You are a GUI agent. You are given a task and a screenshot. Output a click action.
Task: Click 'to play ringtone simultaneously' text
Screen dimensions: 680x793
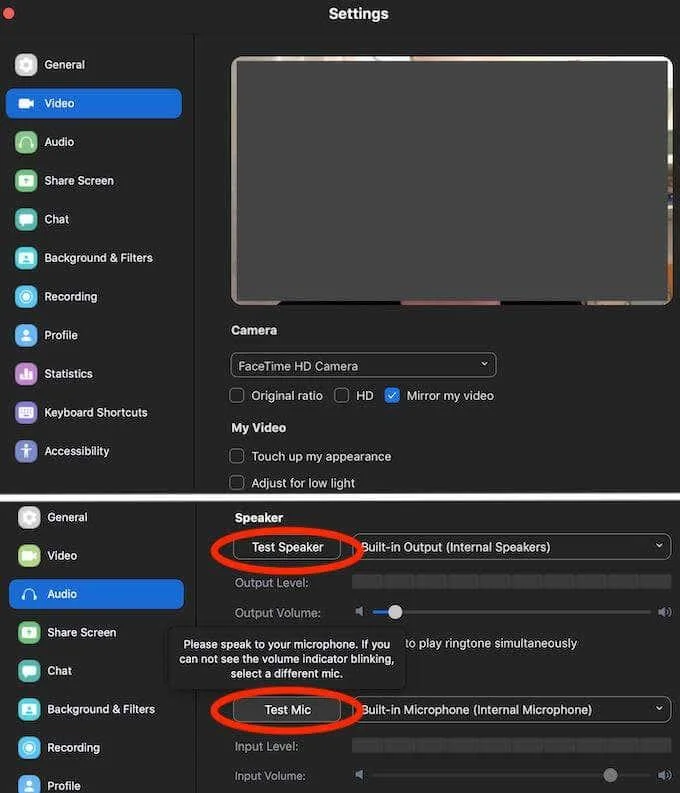coord(491,643)
